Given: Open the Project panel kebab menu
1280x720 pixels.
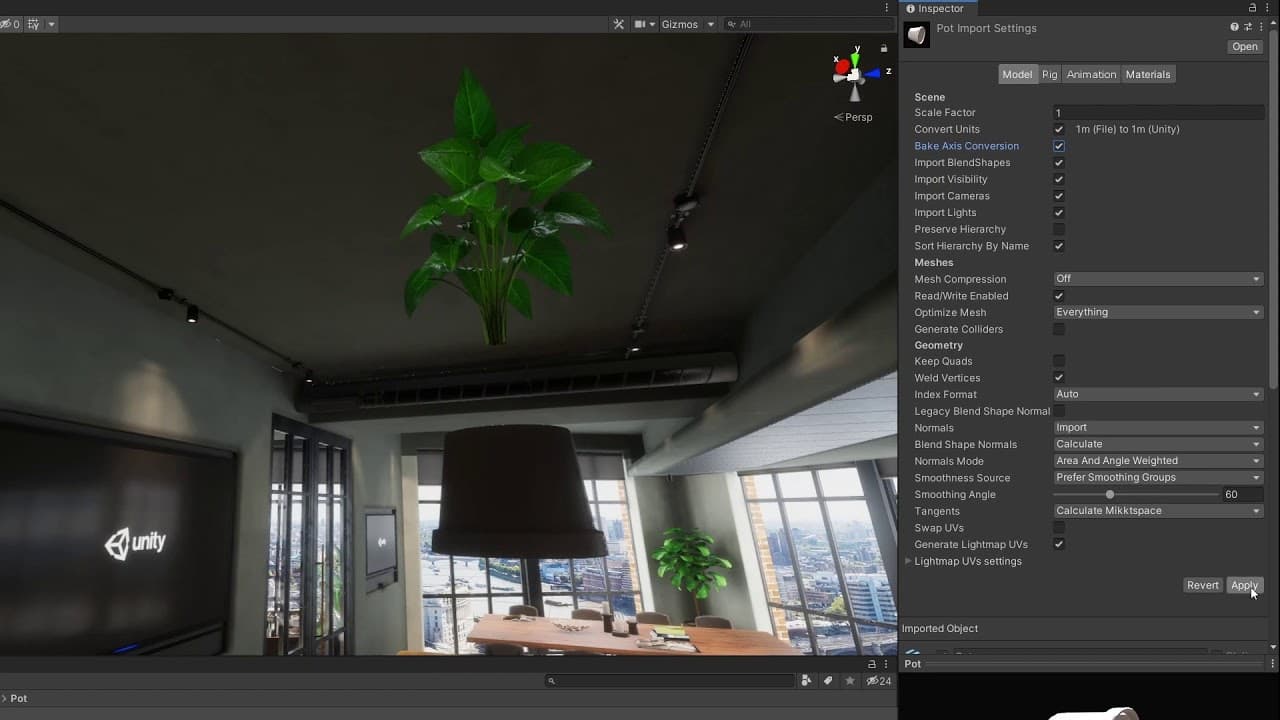Looking at the screenshot, I should (x=888, y=664).
